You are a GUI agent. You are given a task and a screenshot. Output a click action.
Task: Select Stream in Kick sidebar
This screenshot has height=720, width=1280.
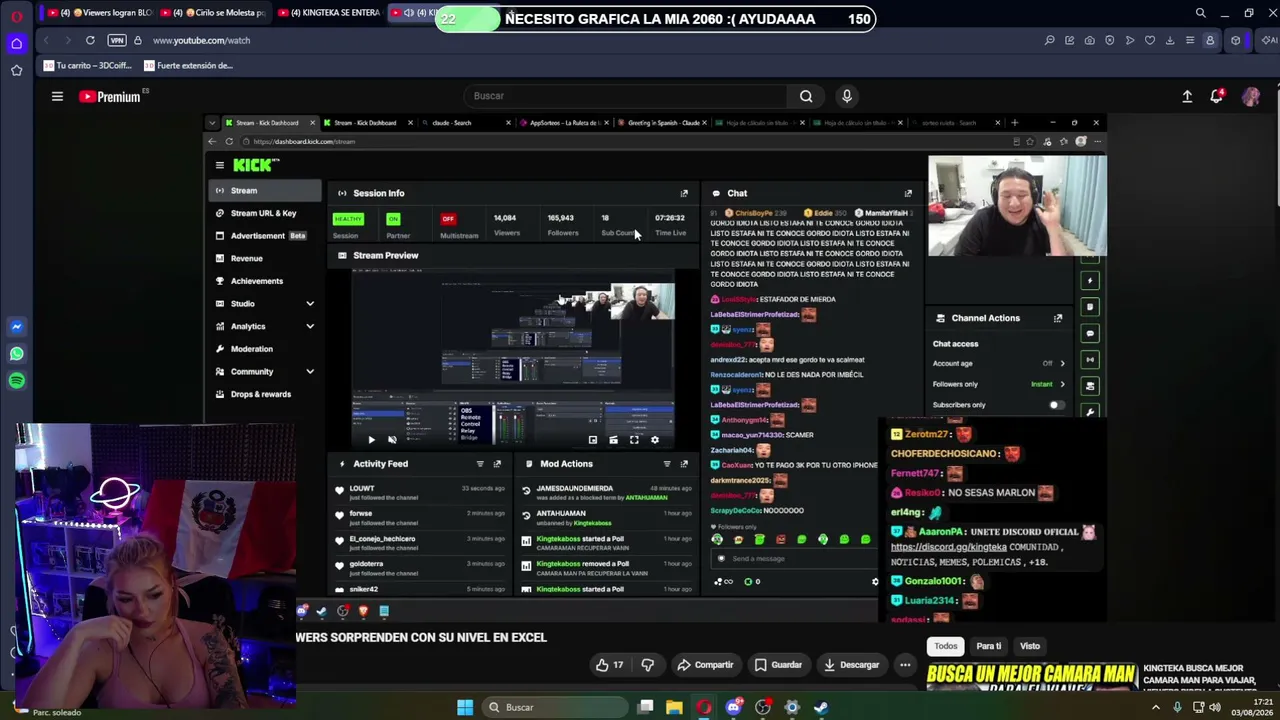pyautogui.click(x=265, y=190)
